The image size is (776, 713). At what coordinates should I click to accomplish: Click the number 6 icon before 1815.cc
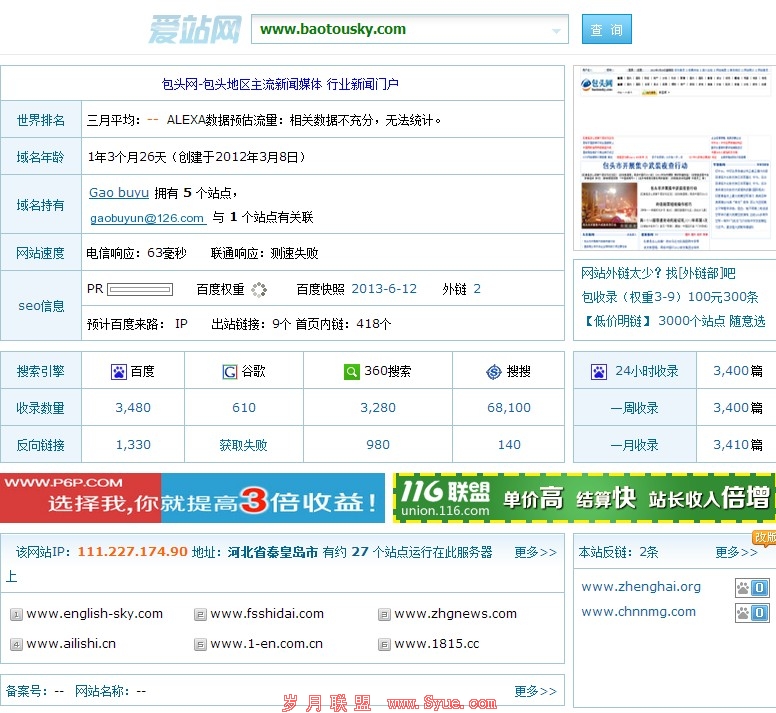pyautogui.click(x=384, y=645)
